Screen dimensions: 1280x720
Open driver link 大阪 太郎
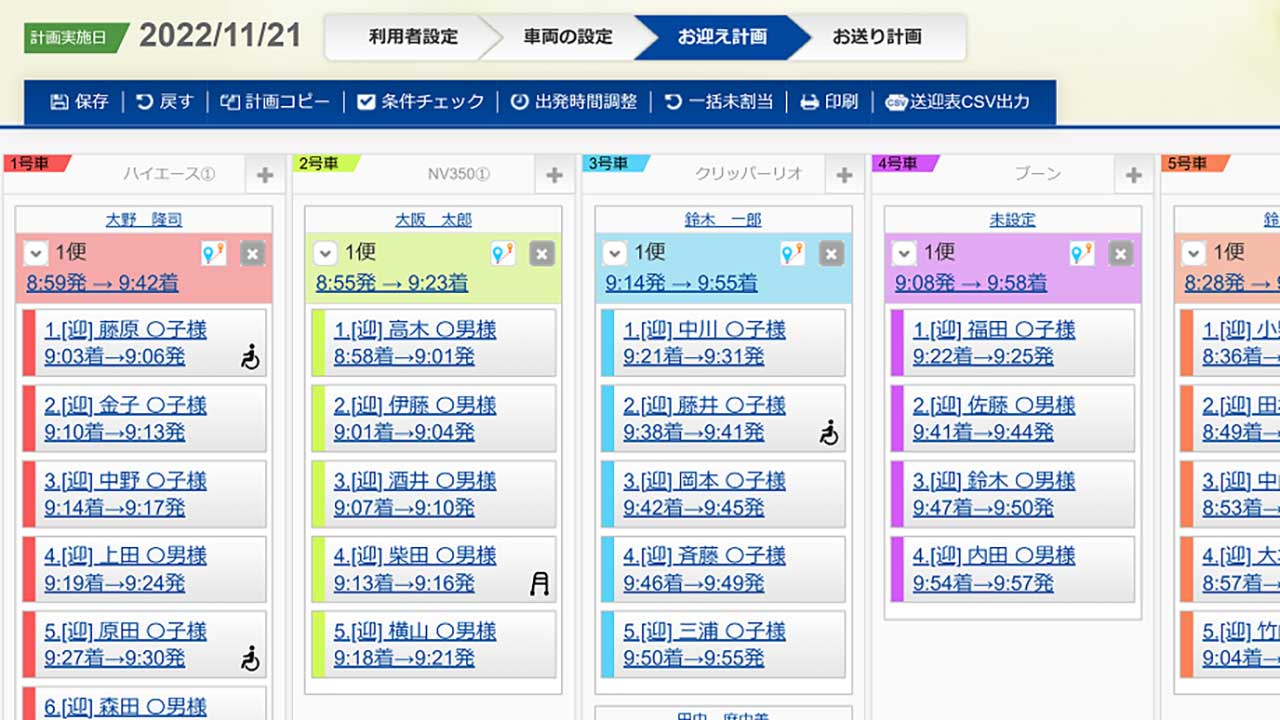[433, 219]
